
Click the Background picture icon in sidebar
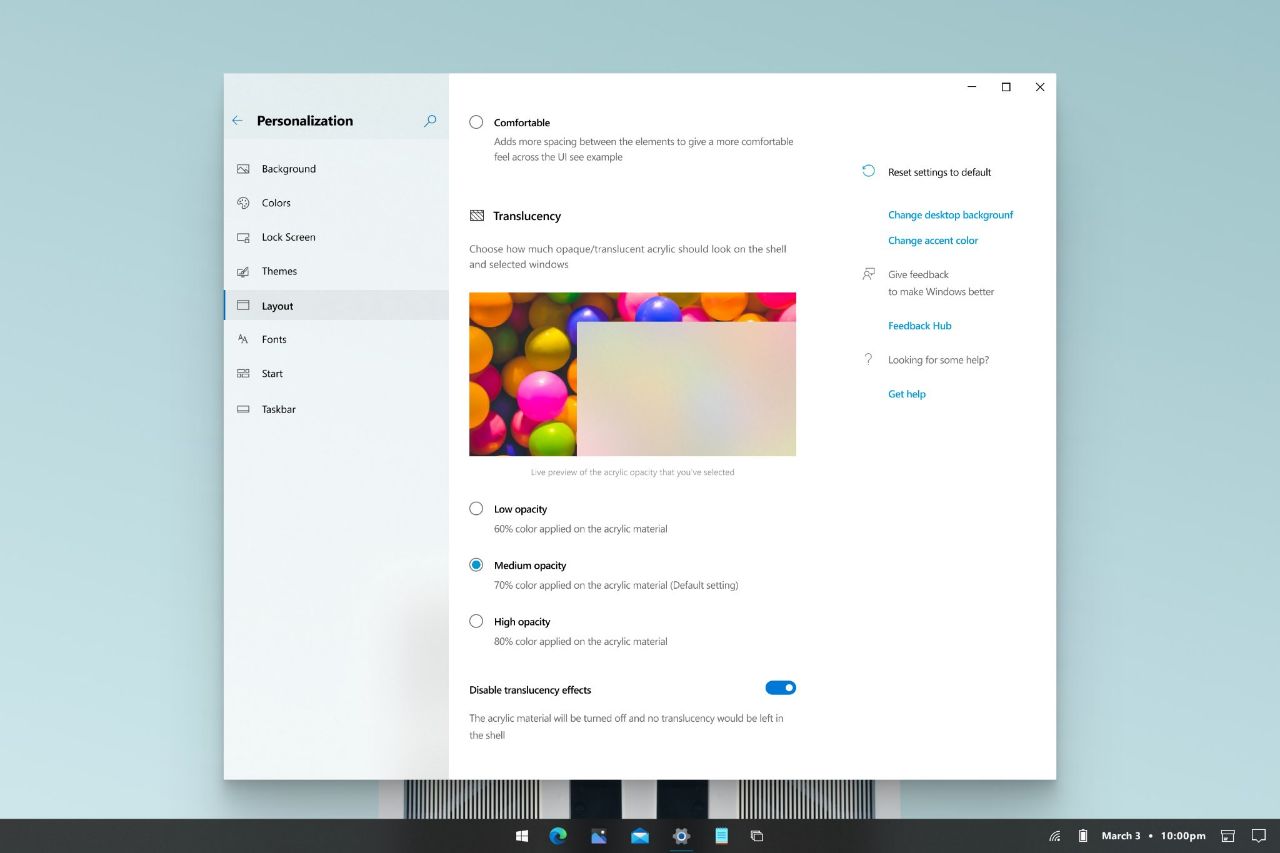coord(243,169)
